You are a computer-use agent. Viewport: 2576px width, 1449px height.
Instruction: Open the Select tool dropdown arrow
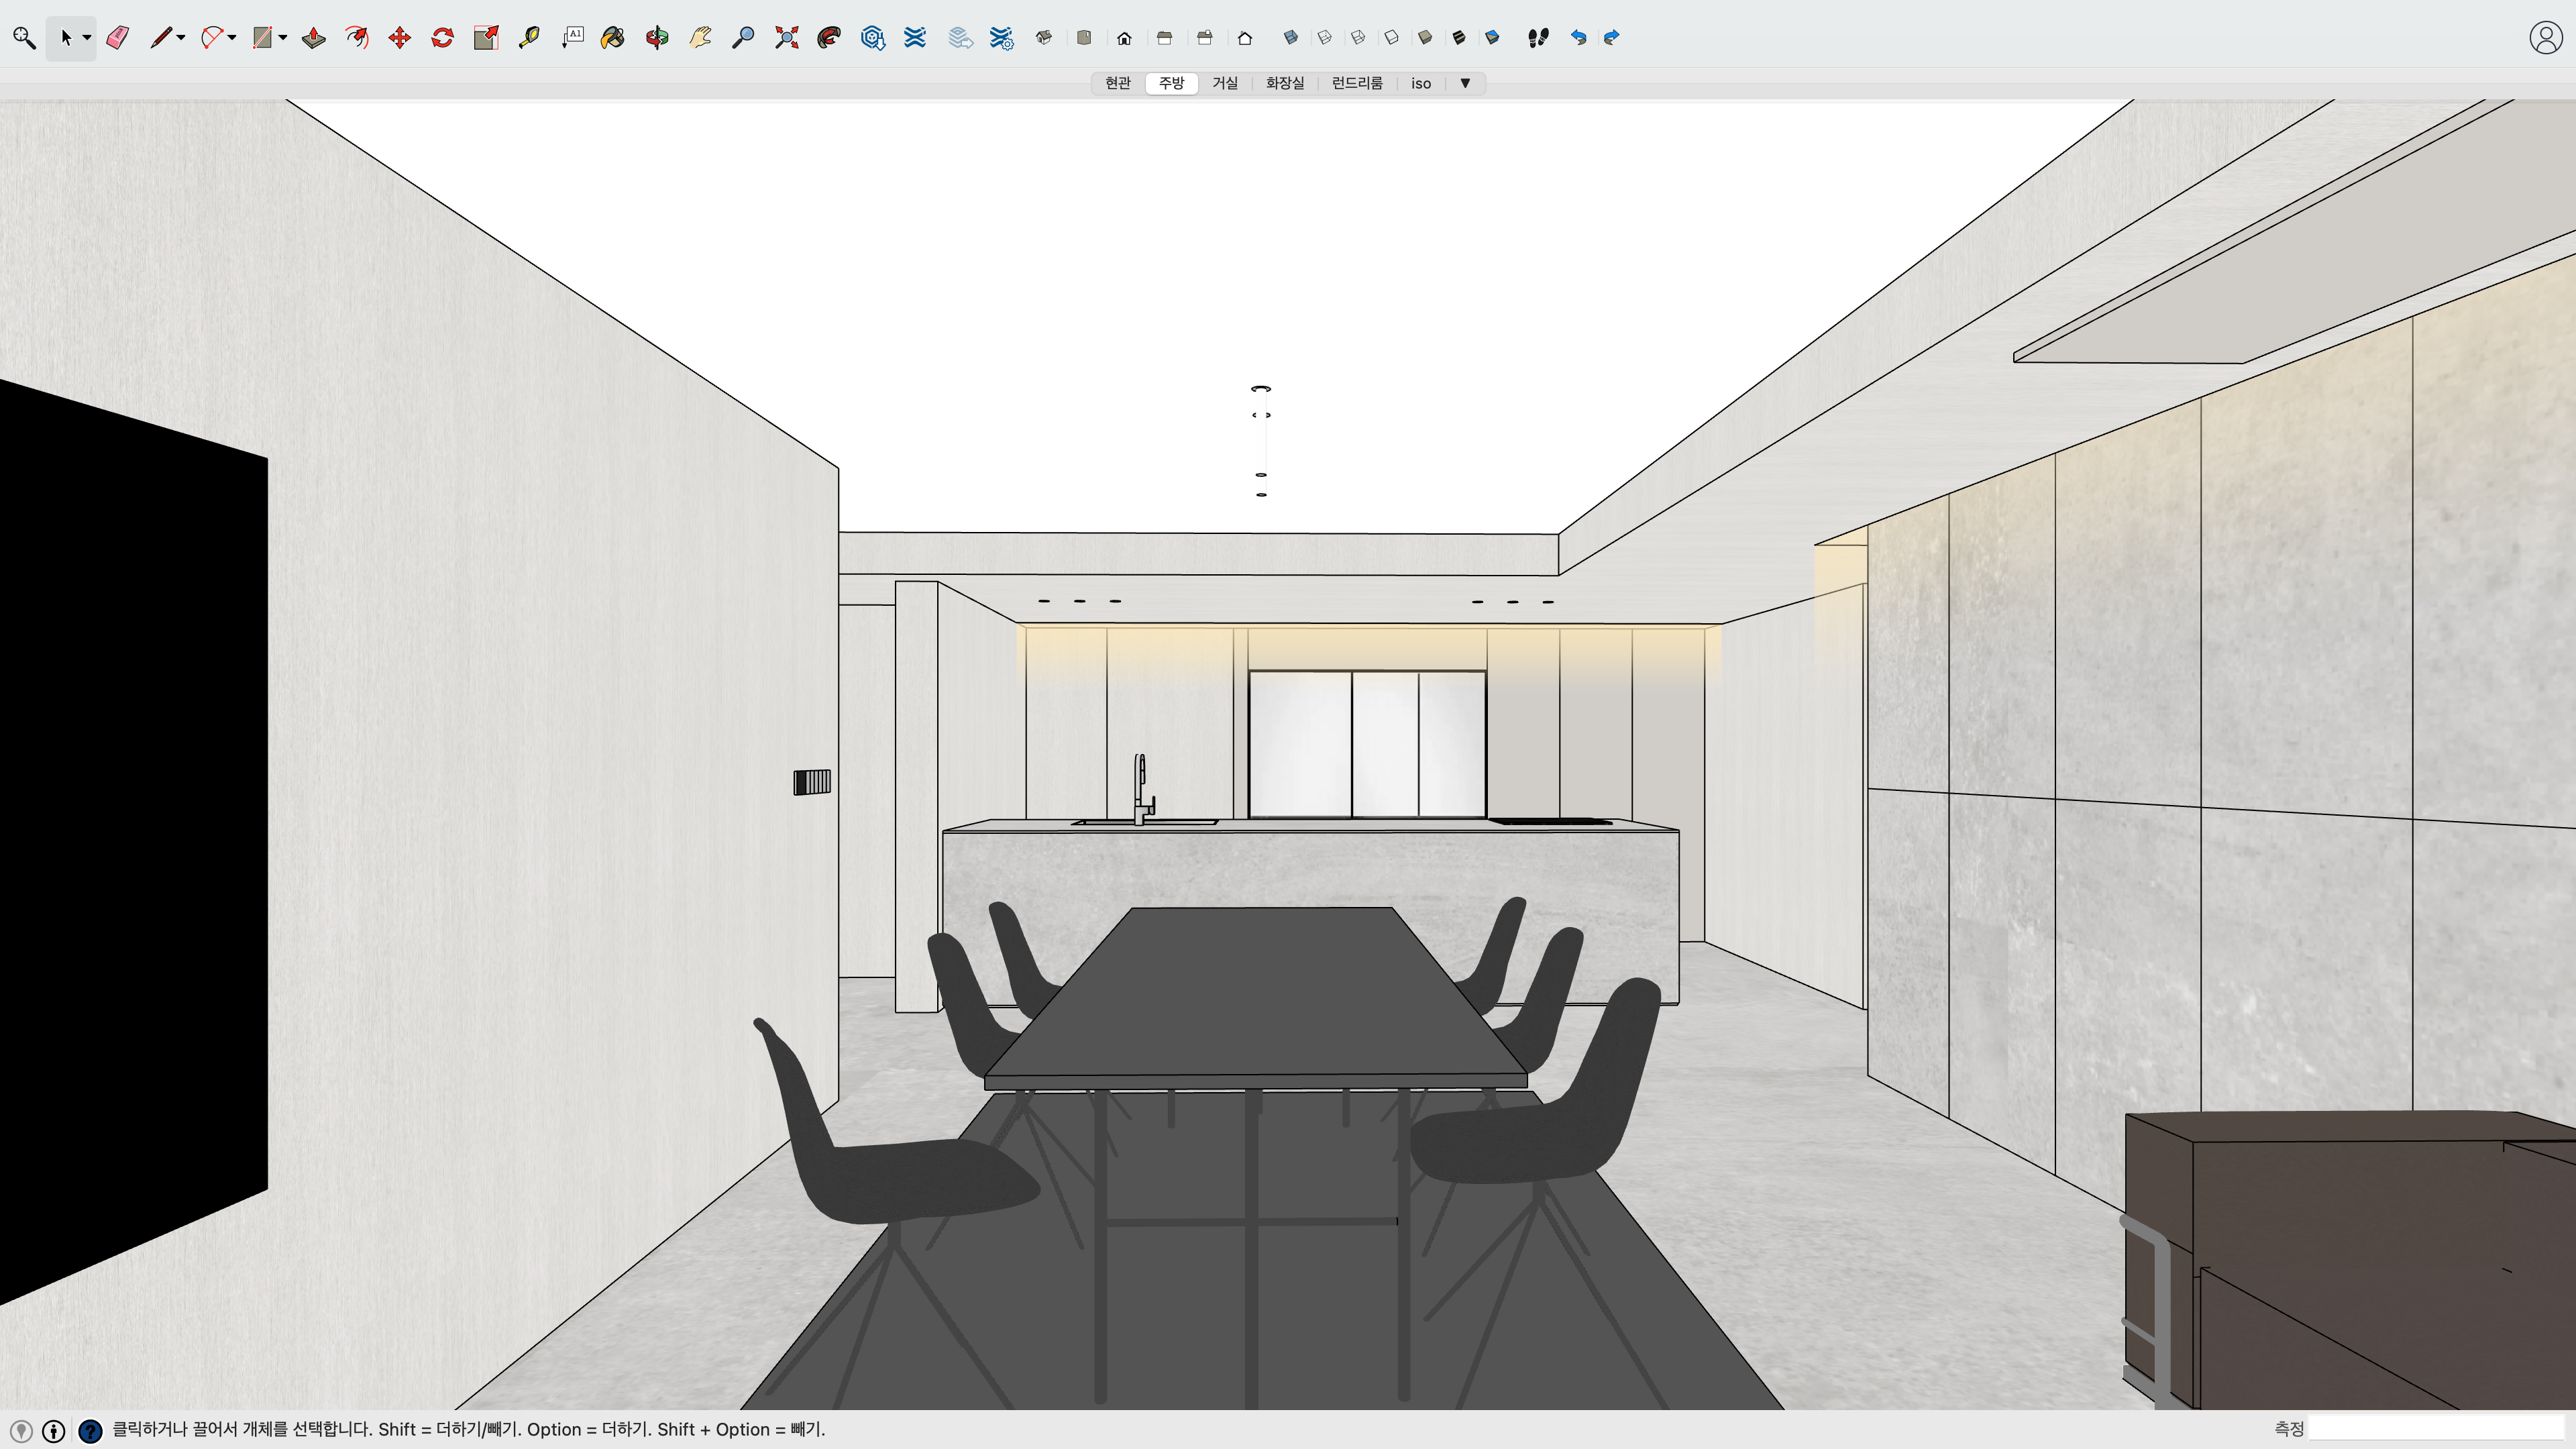[87, 38]
